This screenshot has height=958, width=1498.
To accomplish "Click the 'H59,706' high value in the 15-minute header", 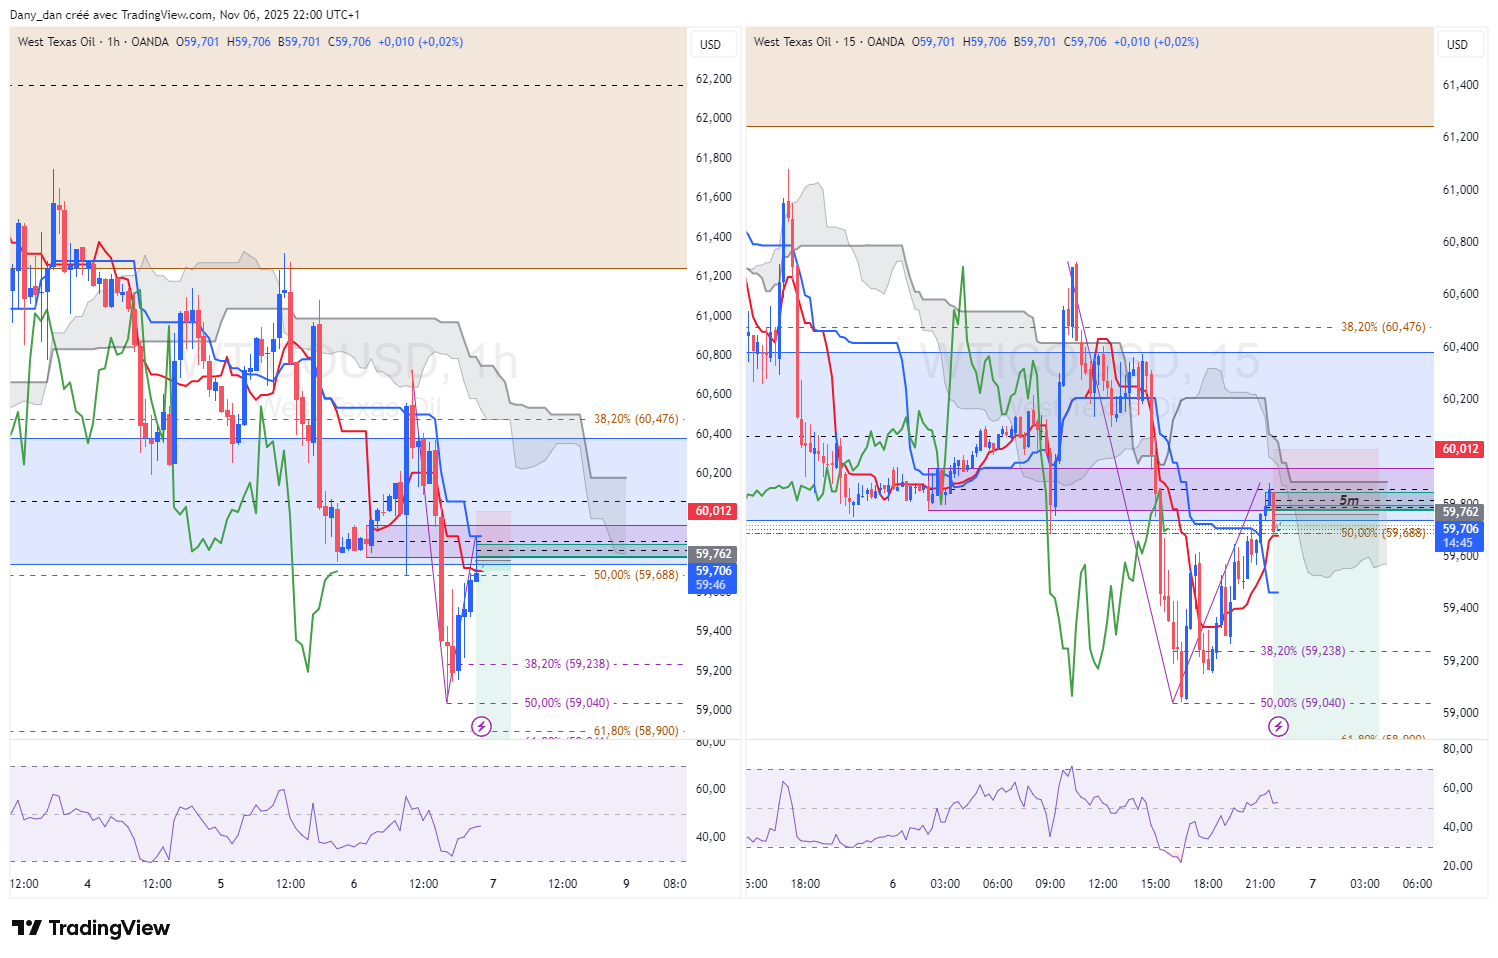I will coord(985,42).
